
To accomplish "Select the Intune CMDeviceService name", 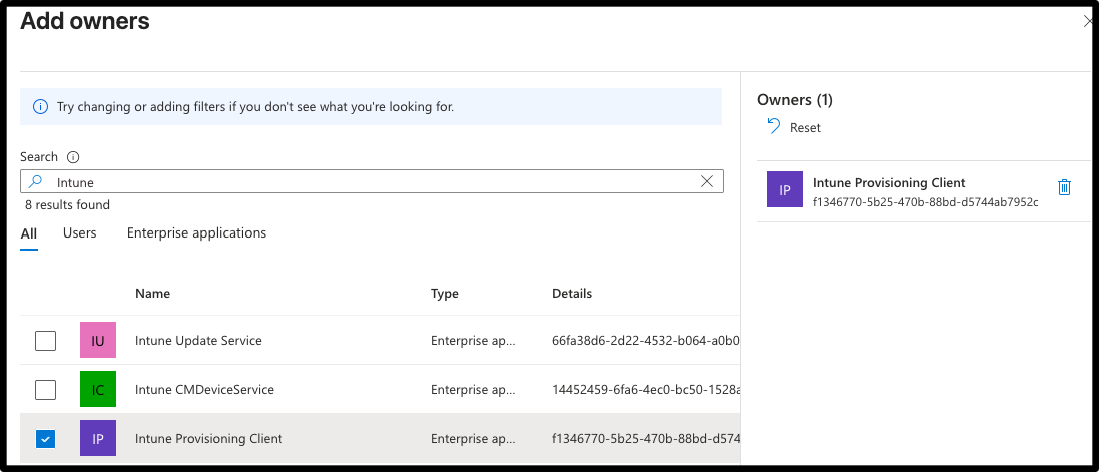I will click(x=205, y=389).
